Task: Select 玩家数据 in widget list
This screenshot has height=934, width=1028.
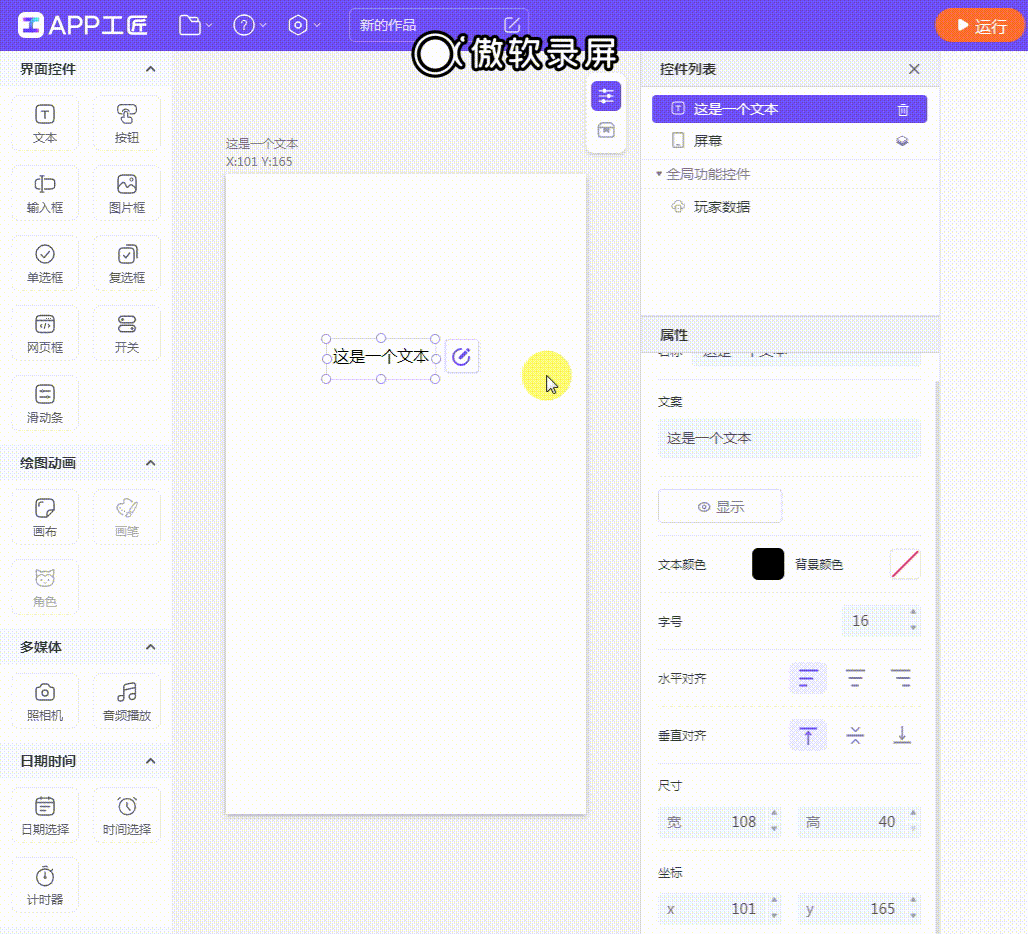Action: 789,207
